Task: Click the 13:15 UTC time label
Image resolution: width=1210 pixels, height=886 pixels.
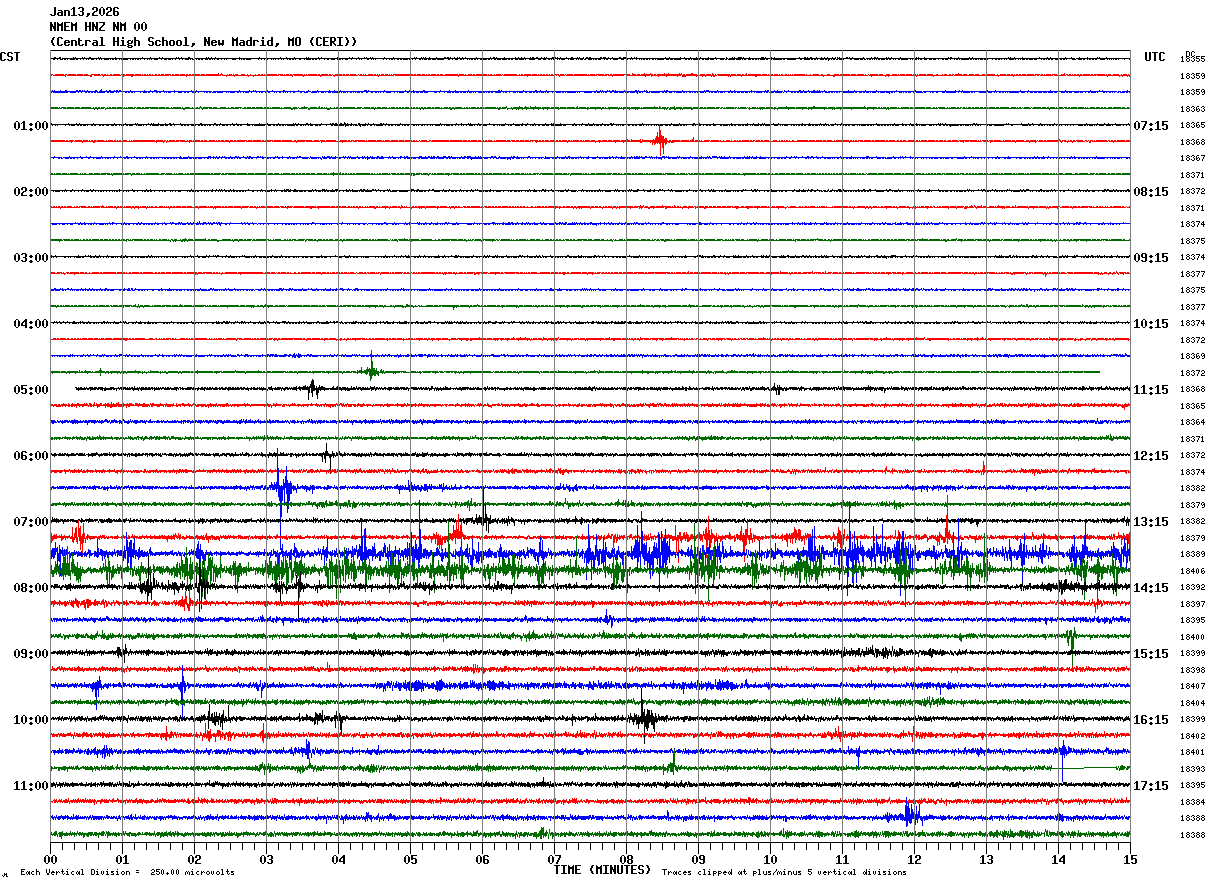Action: pos(1150,522)
